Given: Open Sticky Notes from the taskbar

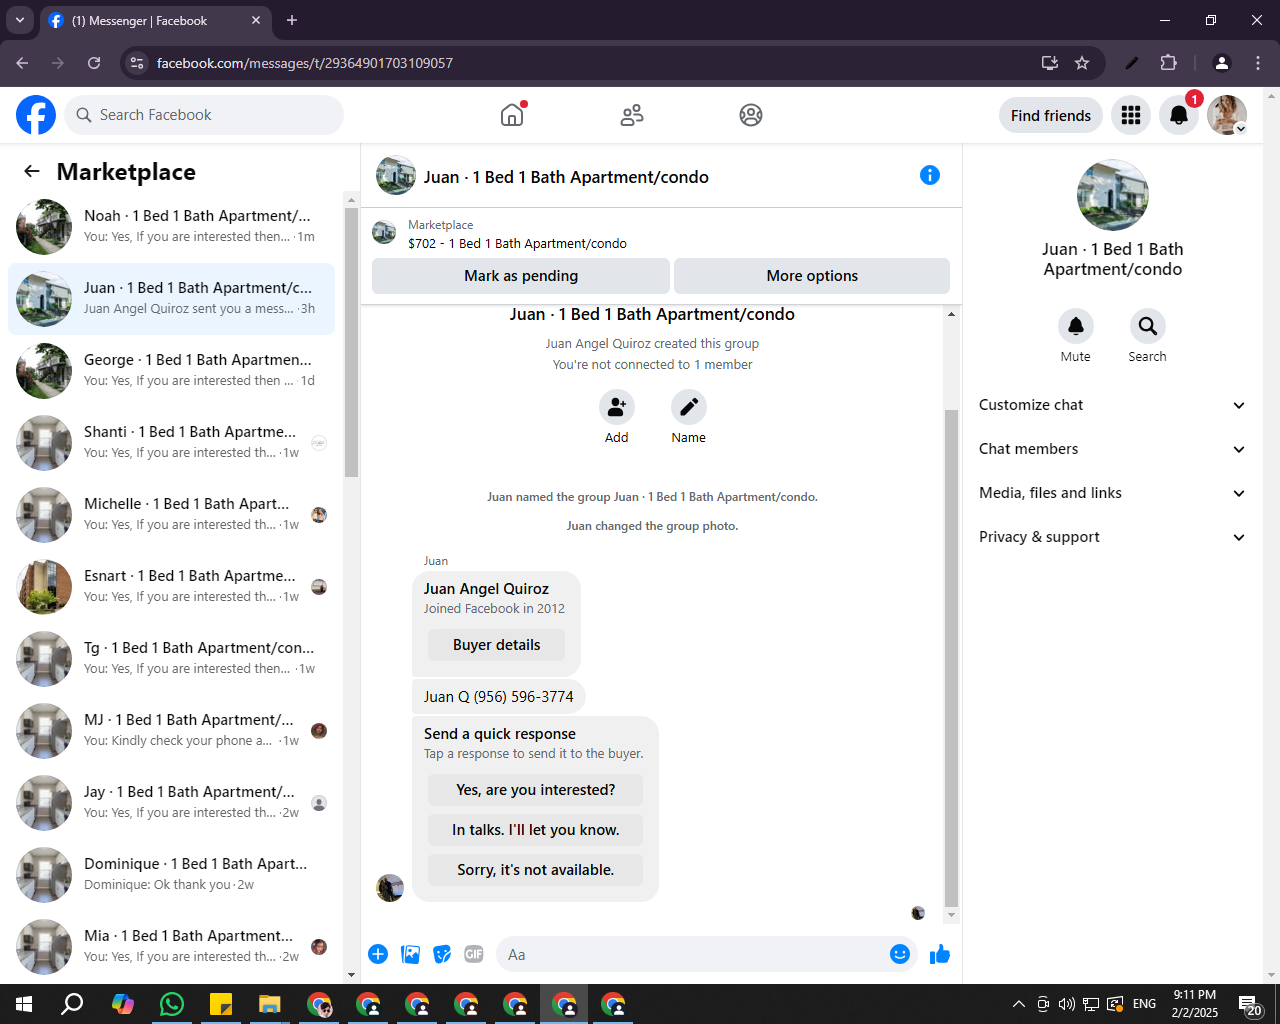Looking at the screenshot, I should [x=221, y=1004].
